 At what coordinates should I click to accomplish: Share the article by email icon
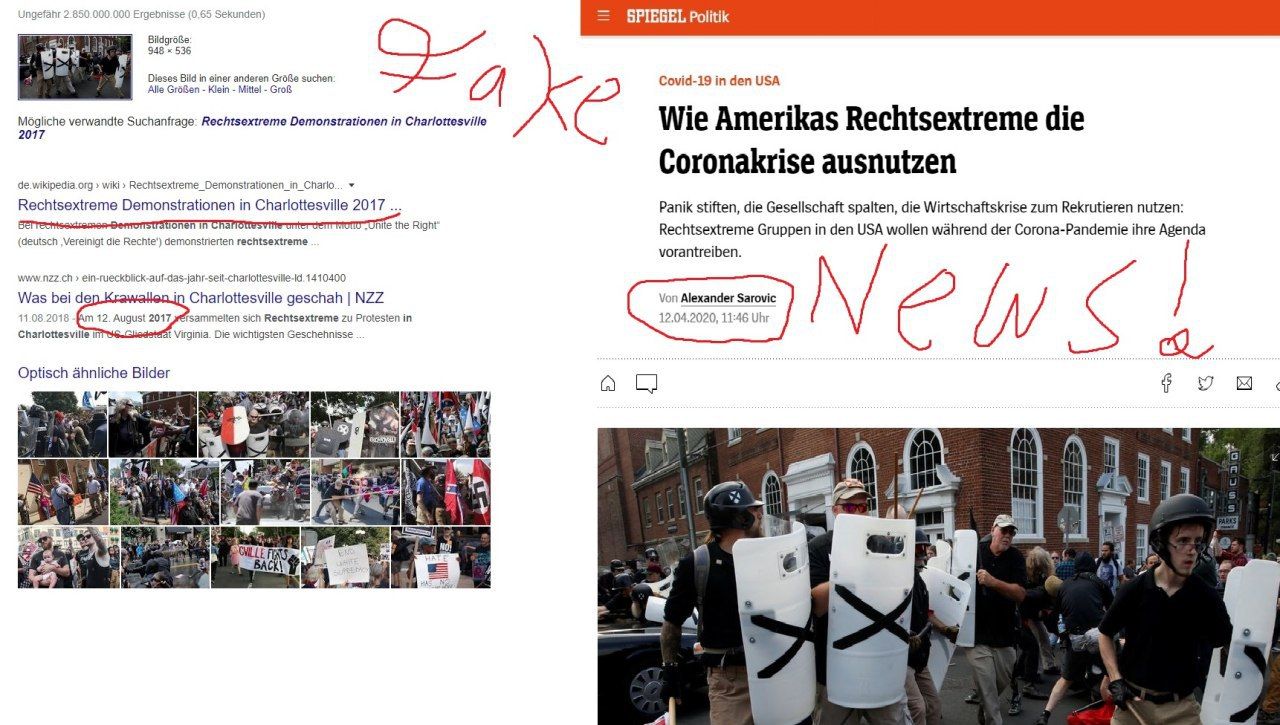[1244, 383]
